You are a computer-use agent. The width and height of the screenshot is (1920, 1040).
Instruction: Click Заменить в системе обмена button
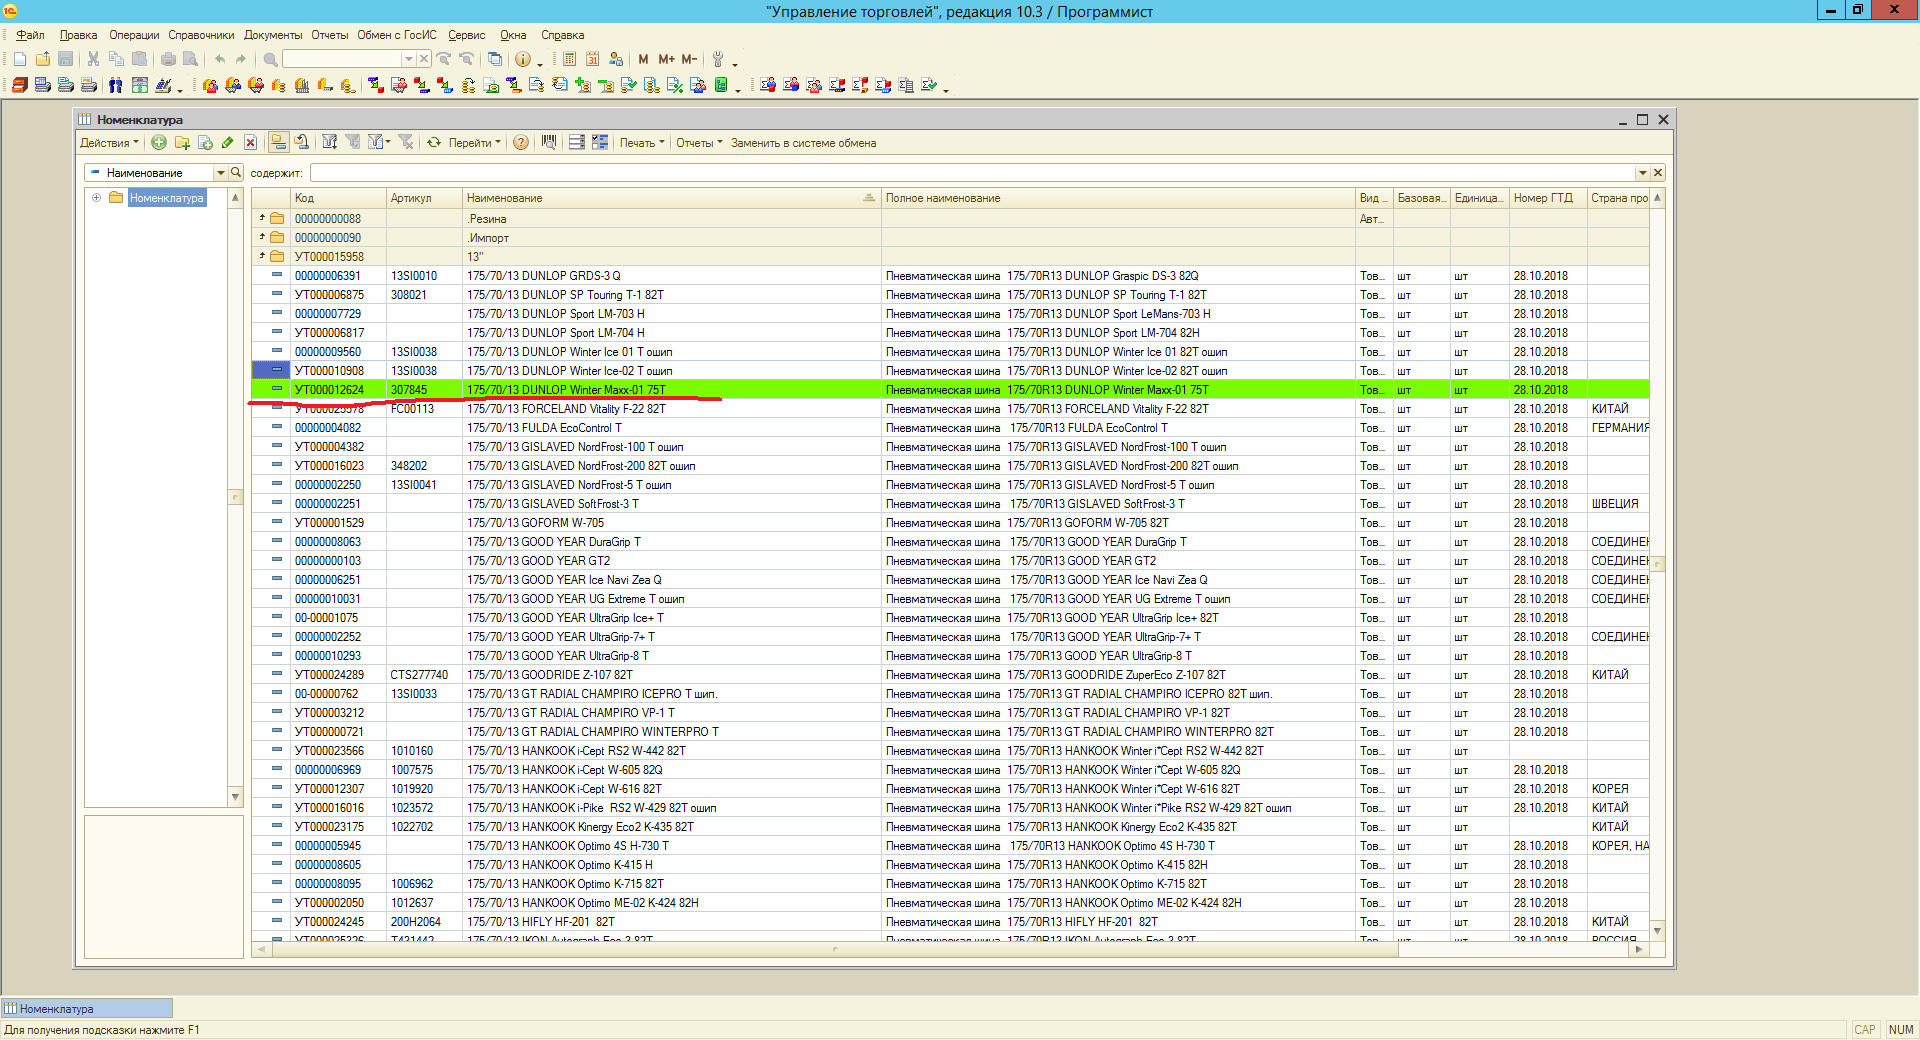pos(803,143)
